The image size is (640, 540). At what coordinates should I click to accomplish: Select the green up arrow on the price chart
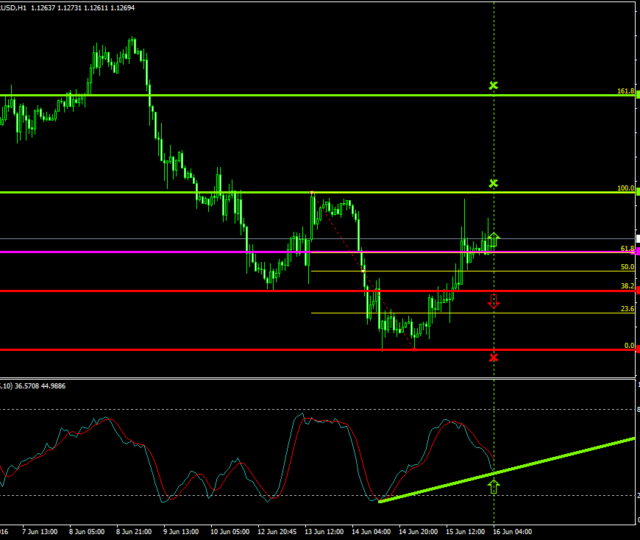pos(493,239)
